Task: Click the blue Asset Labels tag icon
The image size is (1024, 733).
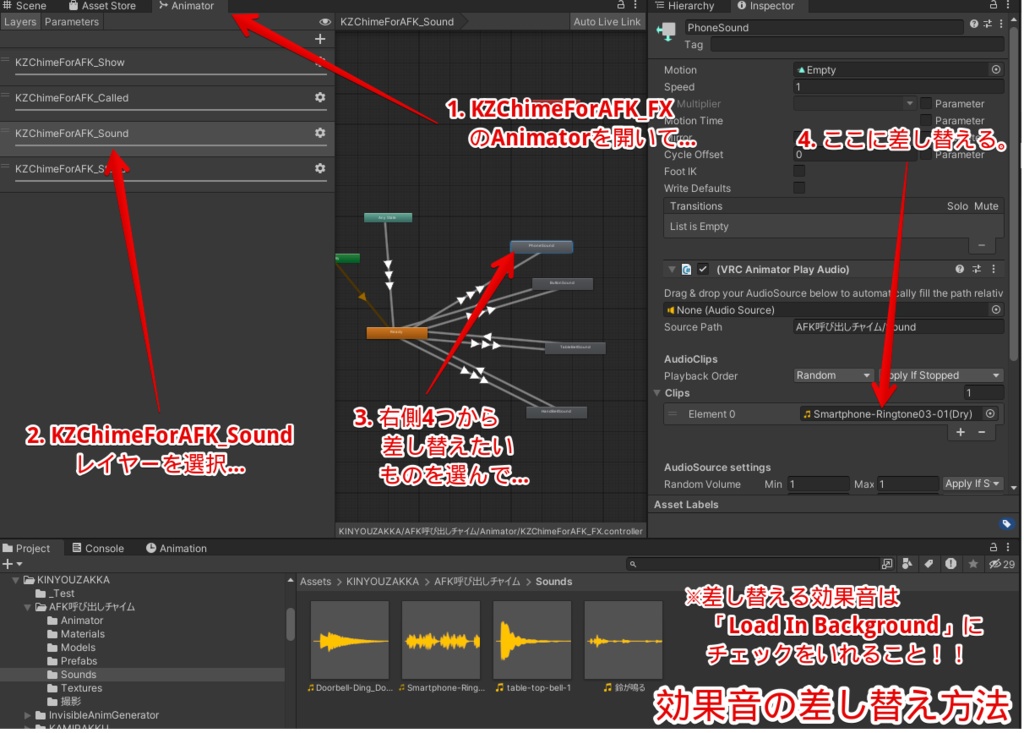Action: (x=1006, y=523)
